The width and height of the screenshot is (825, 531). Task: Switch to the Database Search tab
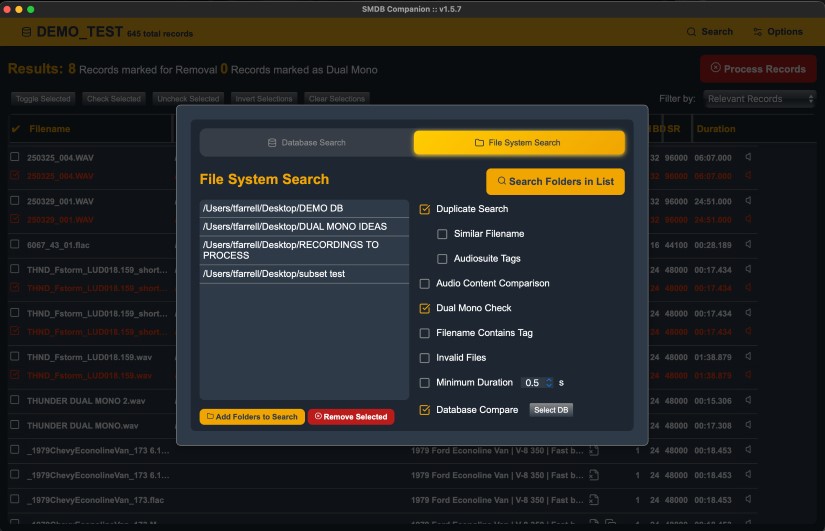pyautogui.click(x=306, y=143)
